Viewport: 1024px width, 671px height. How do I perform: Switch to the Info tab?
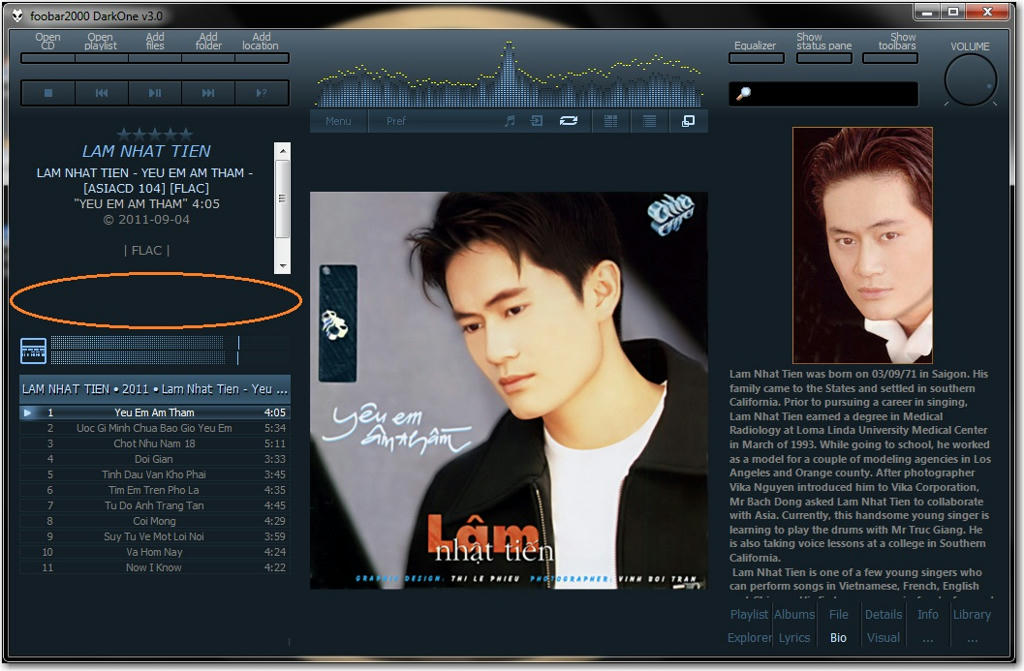(x=927, y=614)
